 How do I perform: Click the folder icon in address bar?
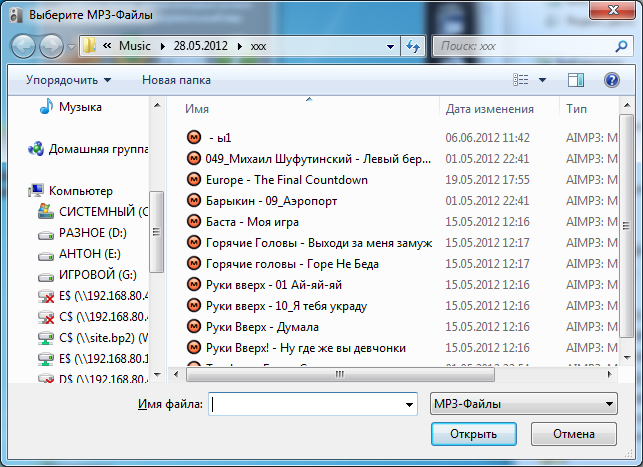coord(89,46)
